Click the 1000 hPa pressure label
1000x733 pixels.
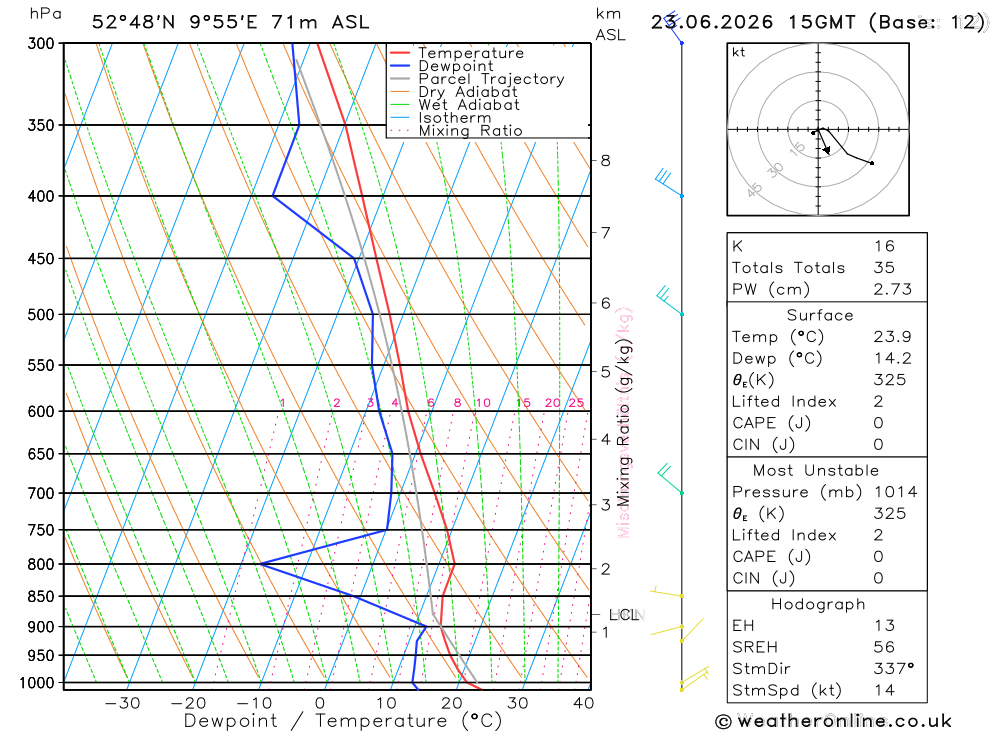(x=37, y=683)
